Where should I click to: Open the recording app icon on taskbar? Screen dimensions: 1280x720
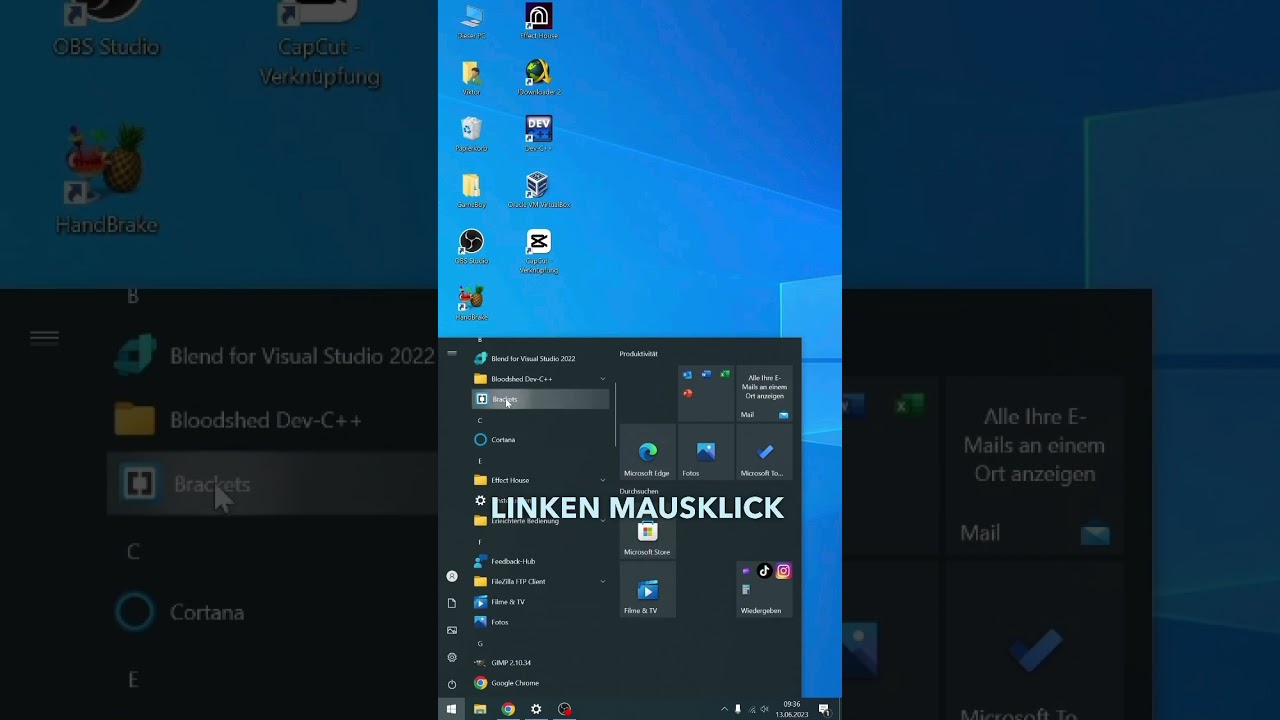(x=564, y=709)
